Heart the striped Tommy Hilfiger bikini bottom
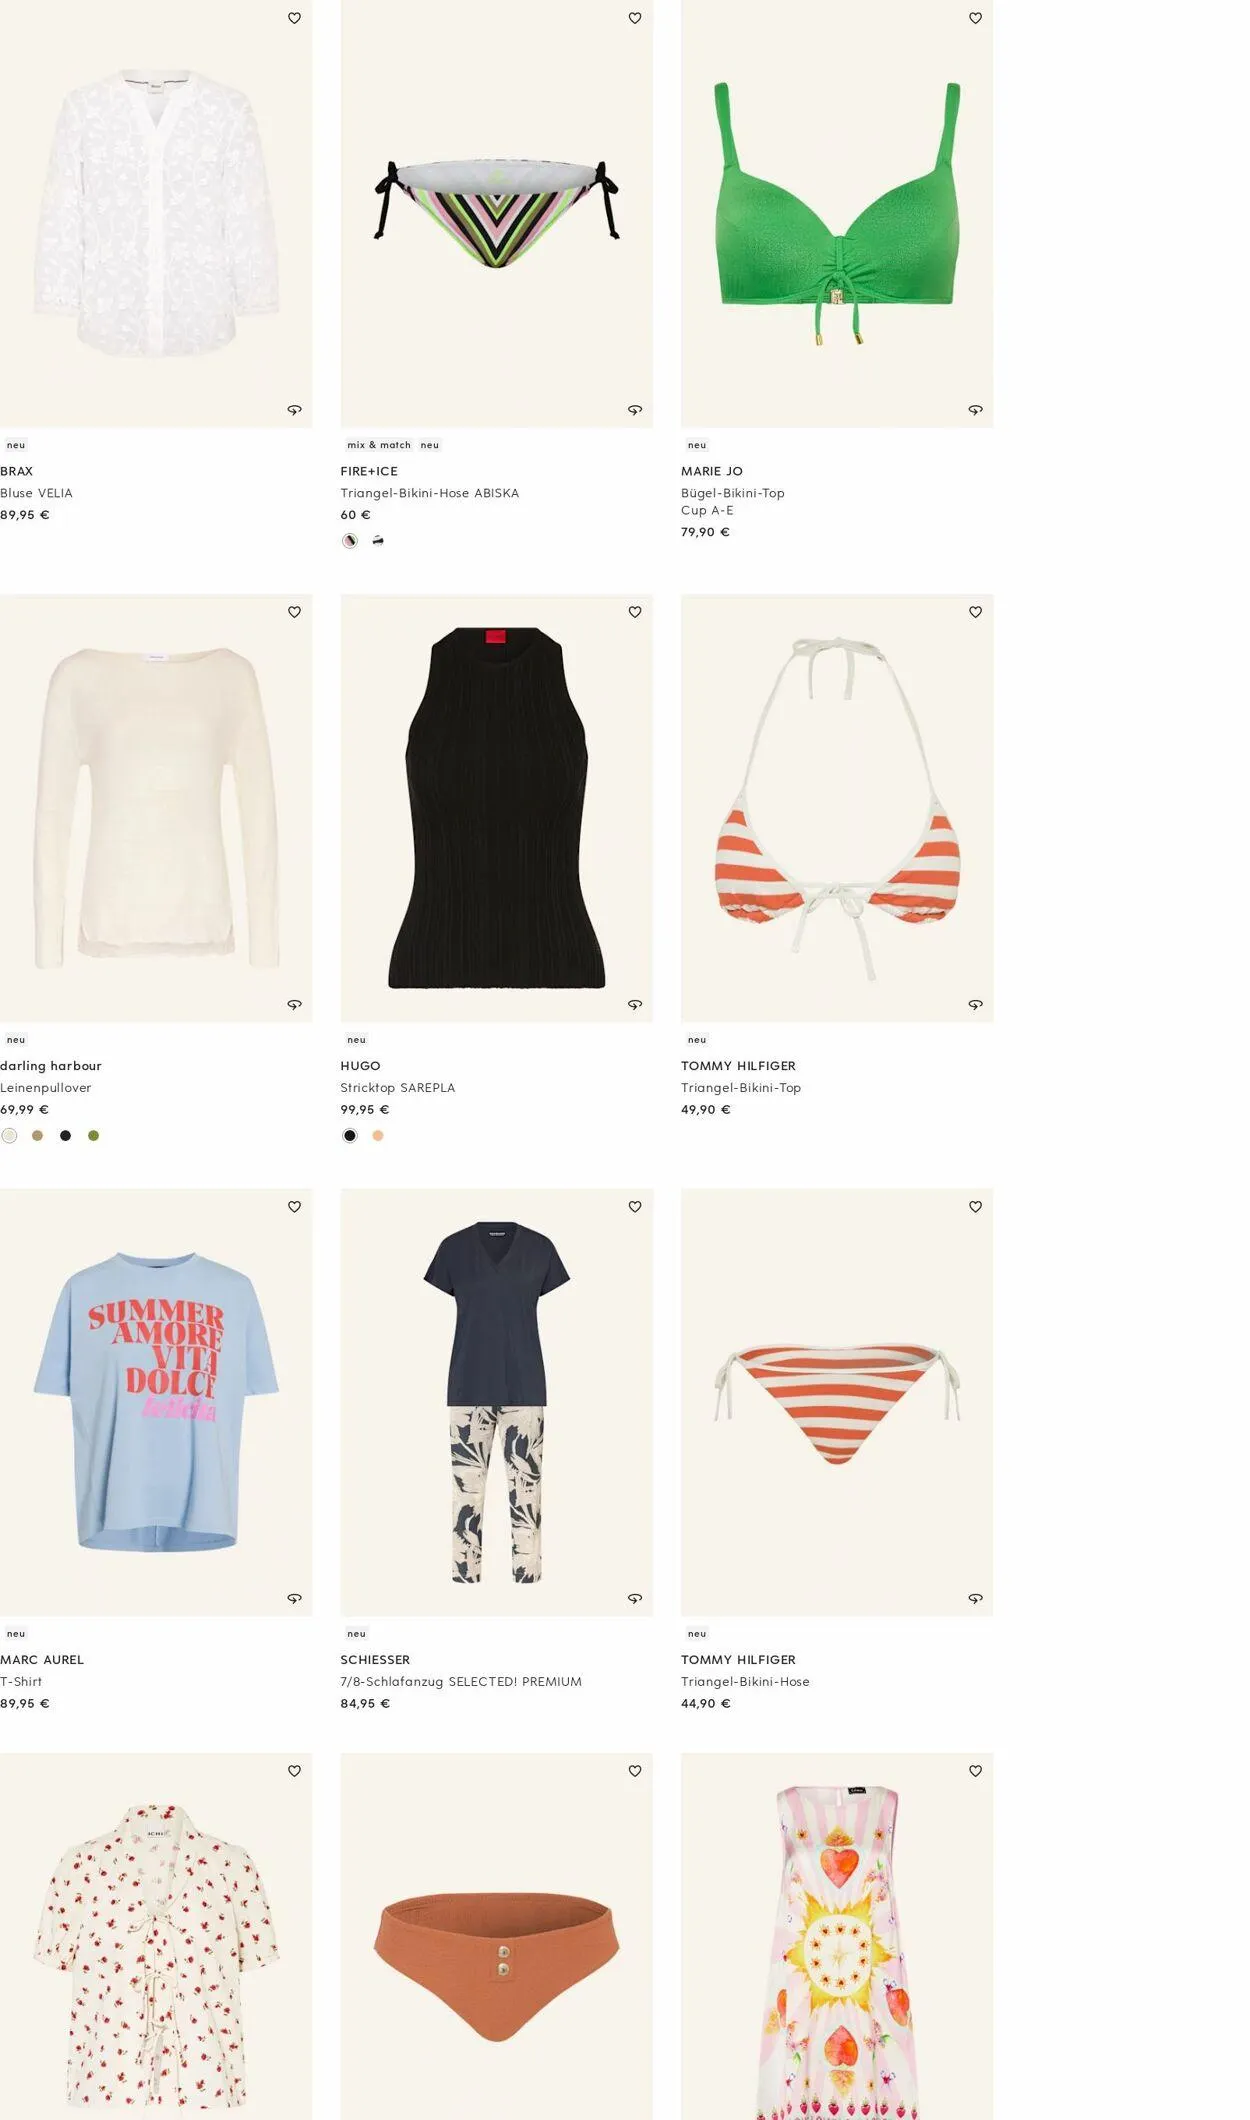 click(975, 1207)
